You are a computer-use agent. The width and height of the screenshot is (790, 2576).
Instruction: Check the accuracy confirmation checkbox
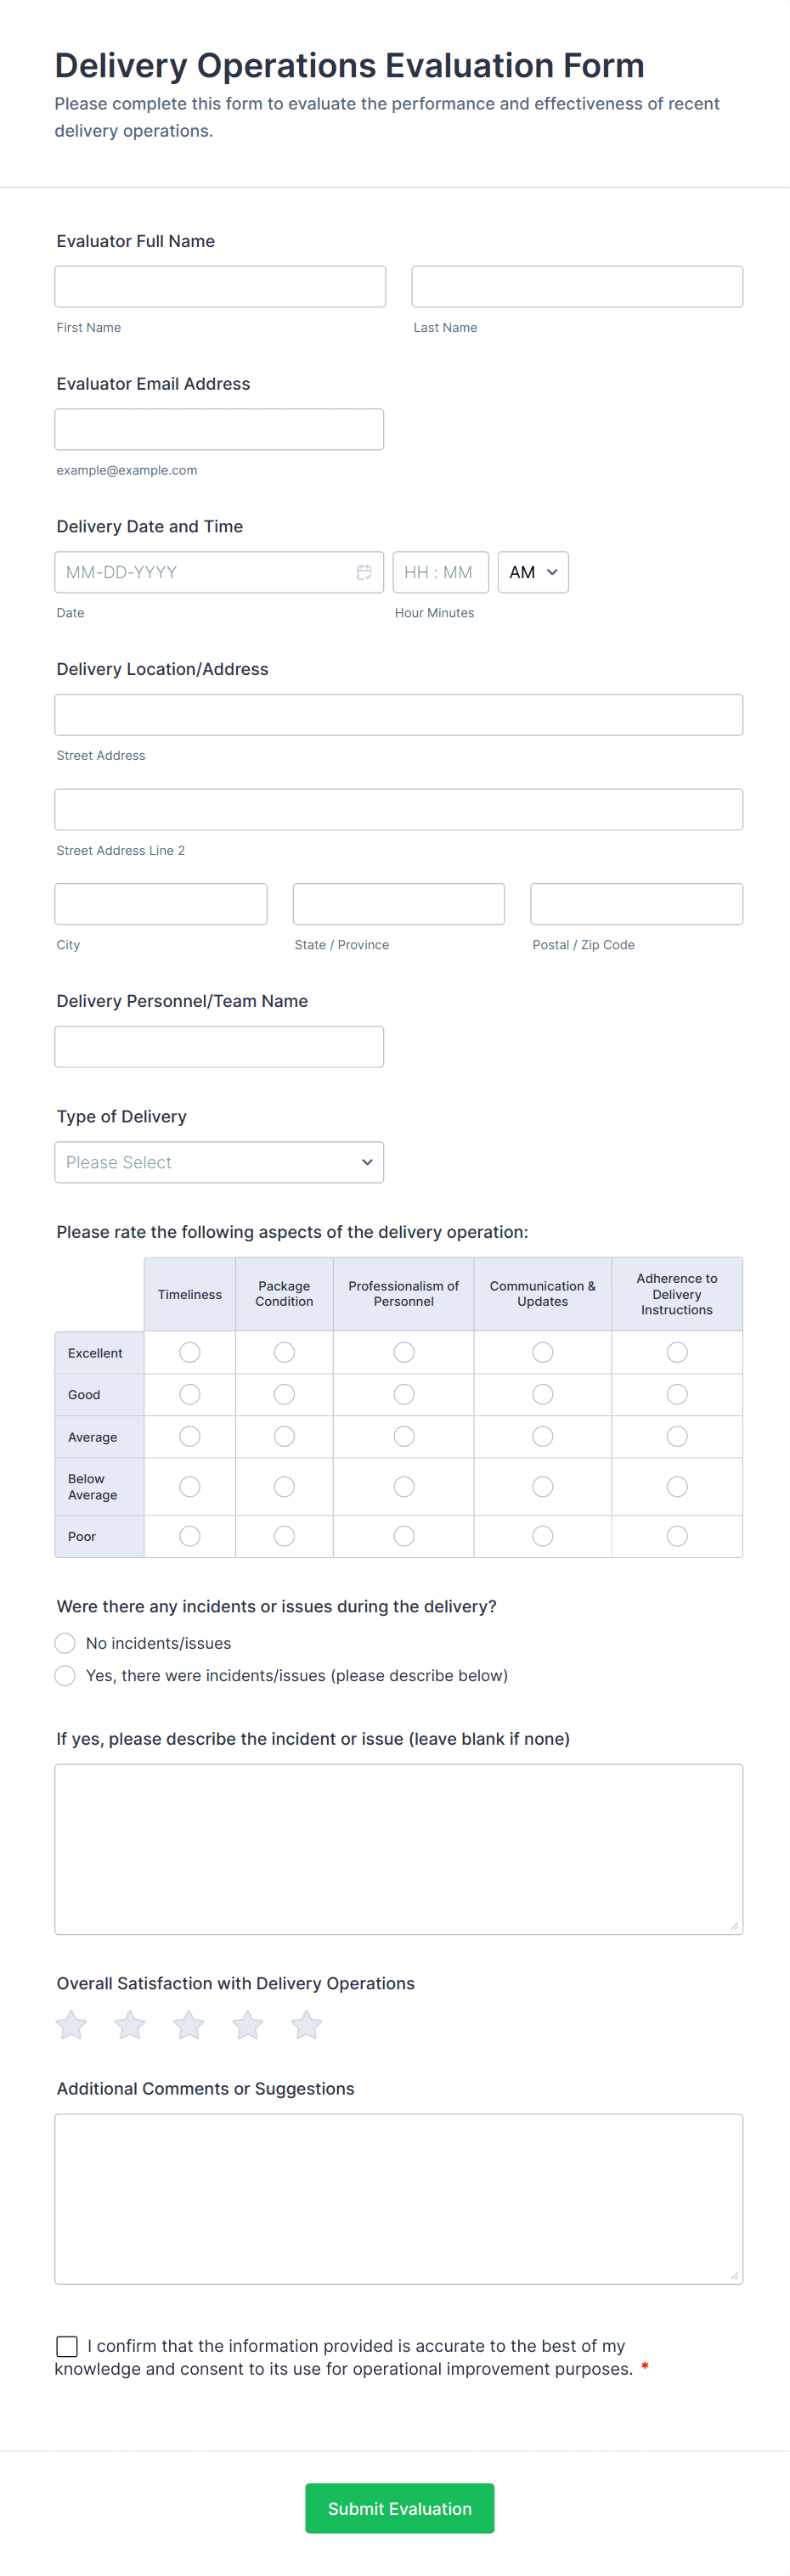pyautogui.click(x=67, y=2346)
